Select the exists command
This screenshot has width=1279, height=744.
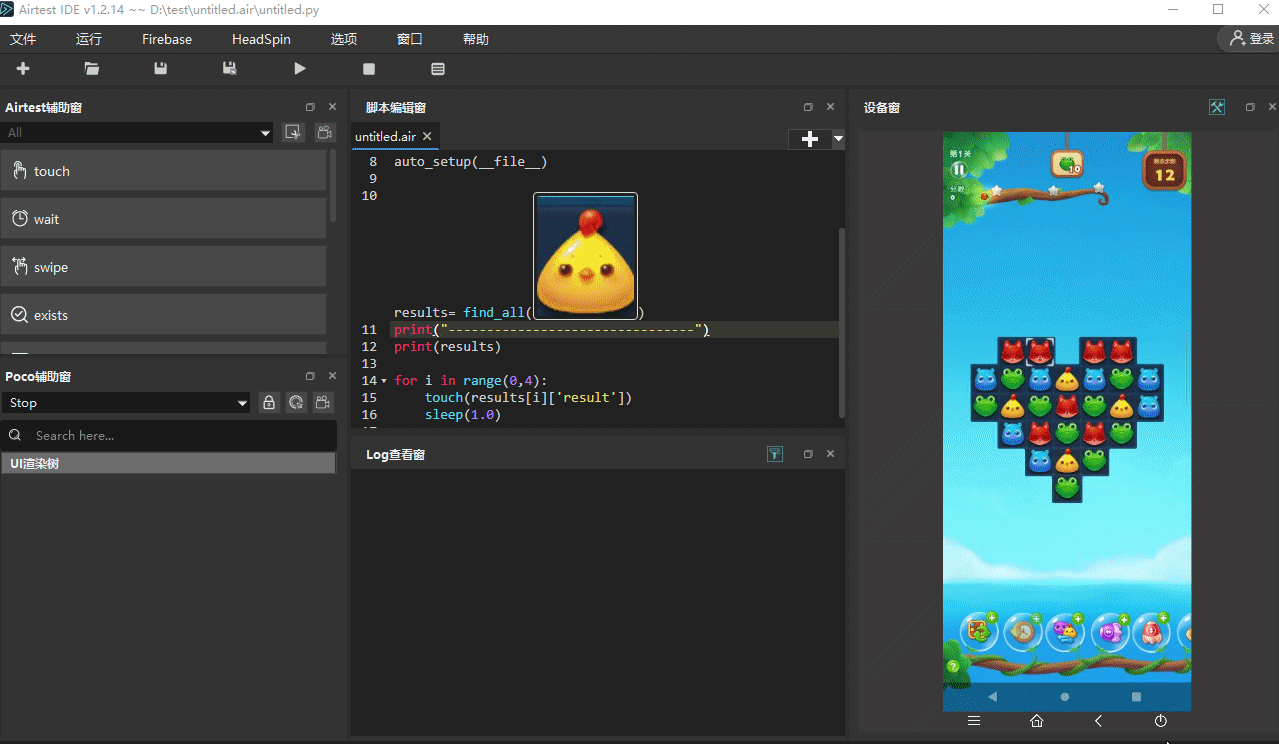(164, 315)
